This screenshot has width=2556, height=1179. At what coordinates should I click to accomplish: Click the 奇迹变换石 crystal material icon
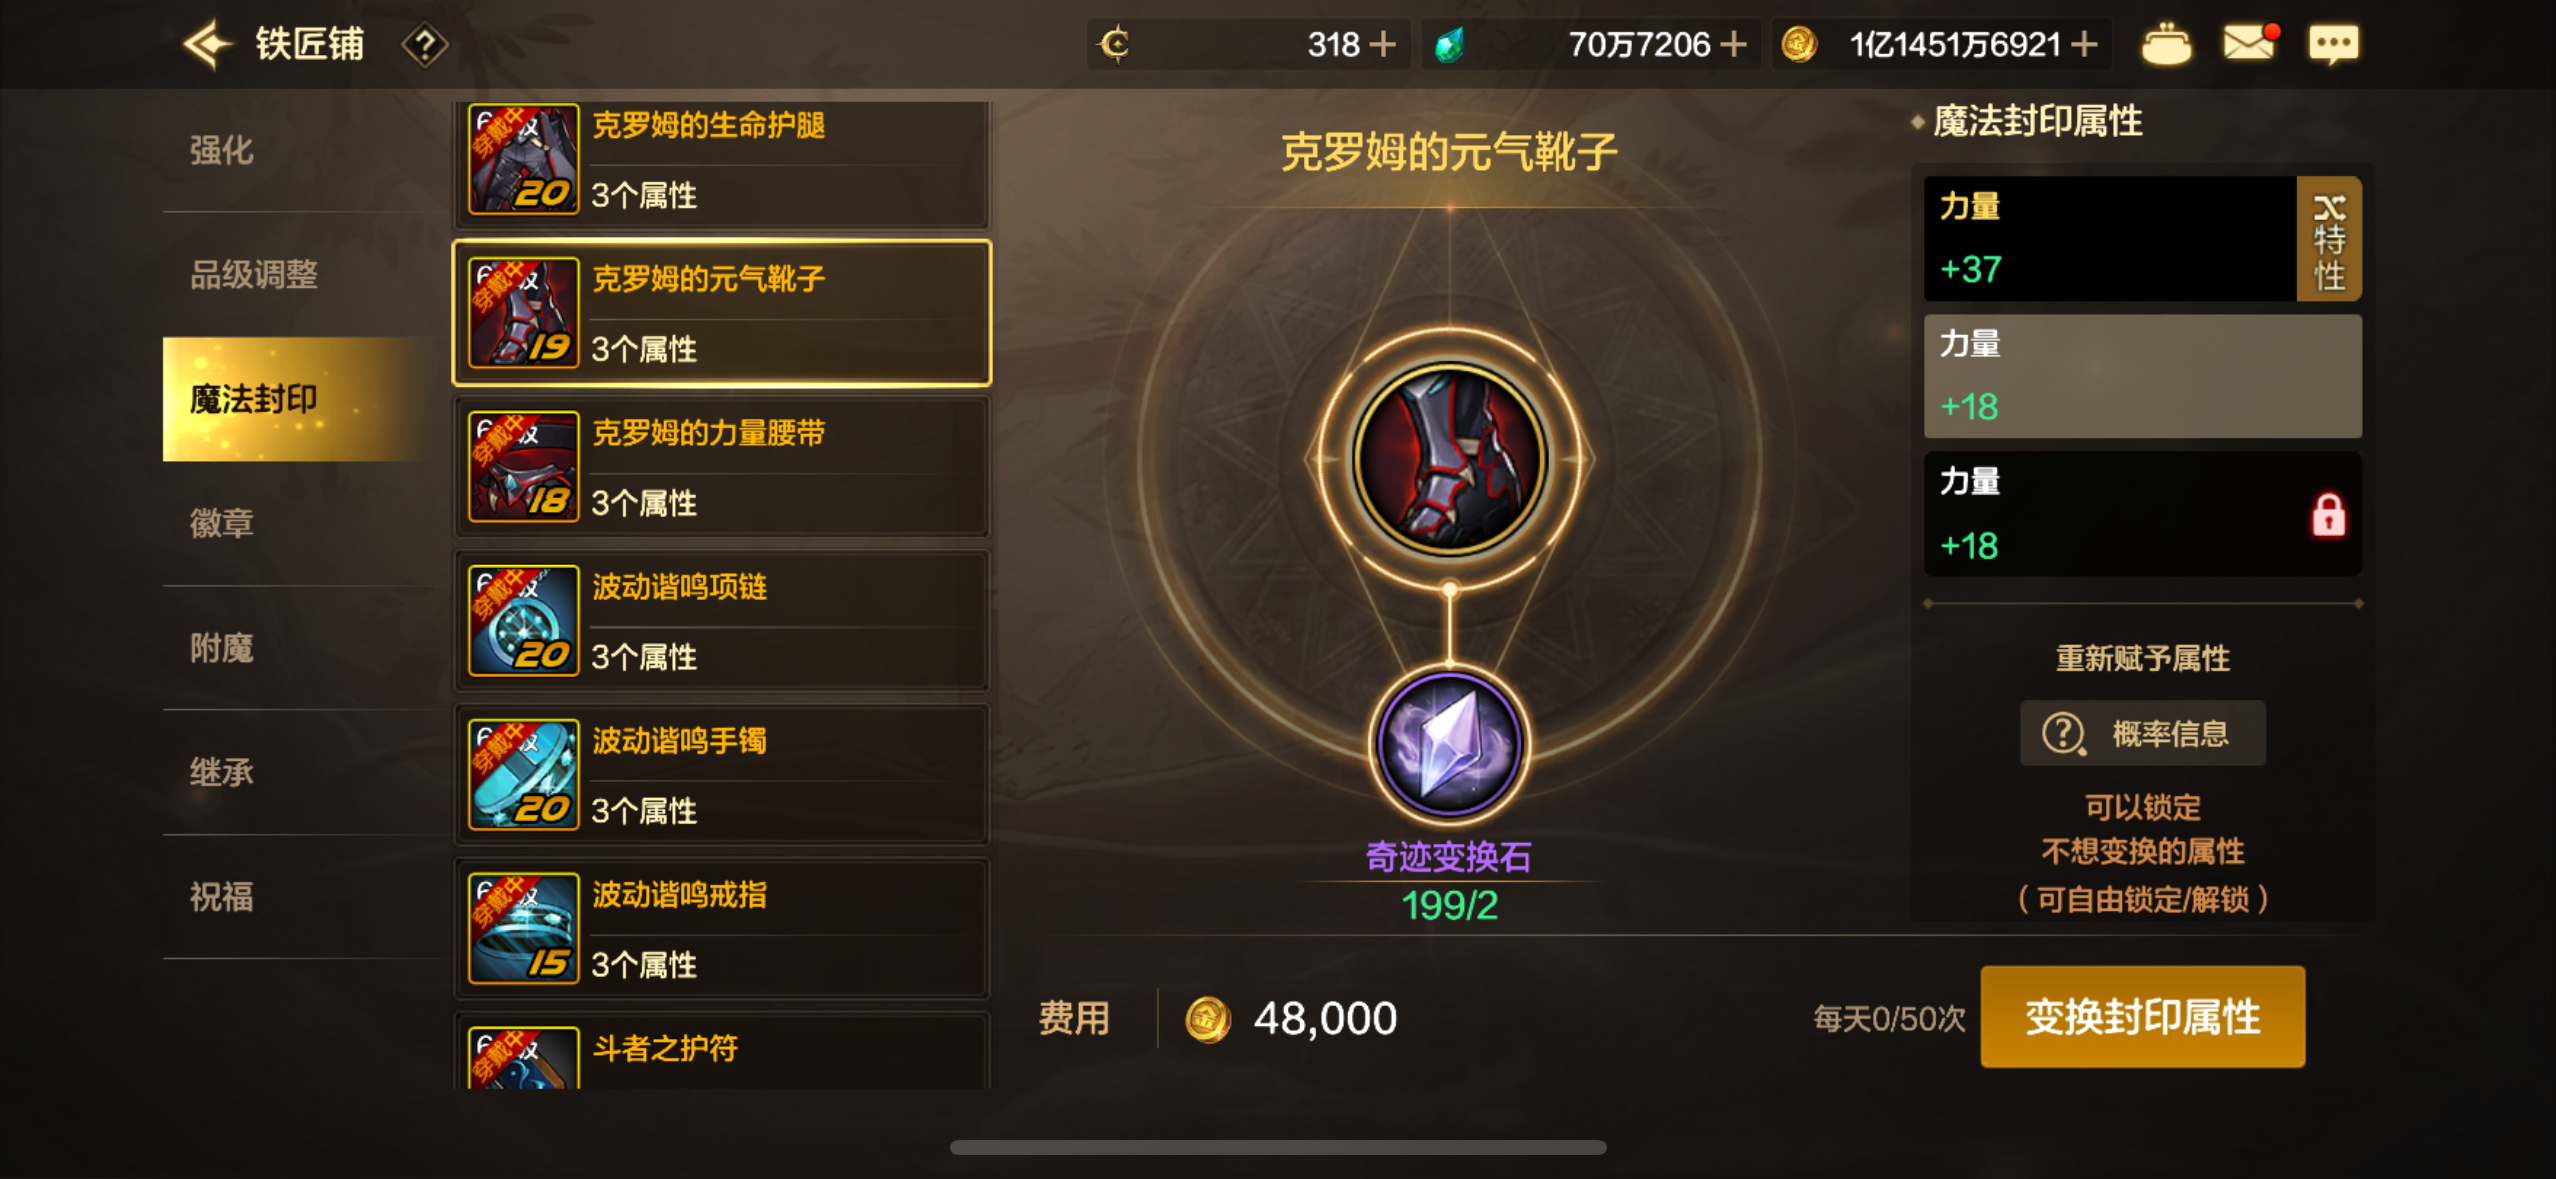[x=1449, y=743]
